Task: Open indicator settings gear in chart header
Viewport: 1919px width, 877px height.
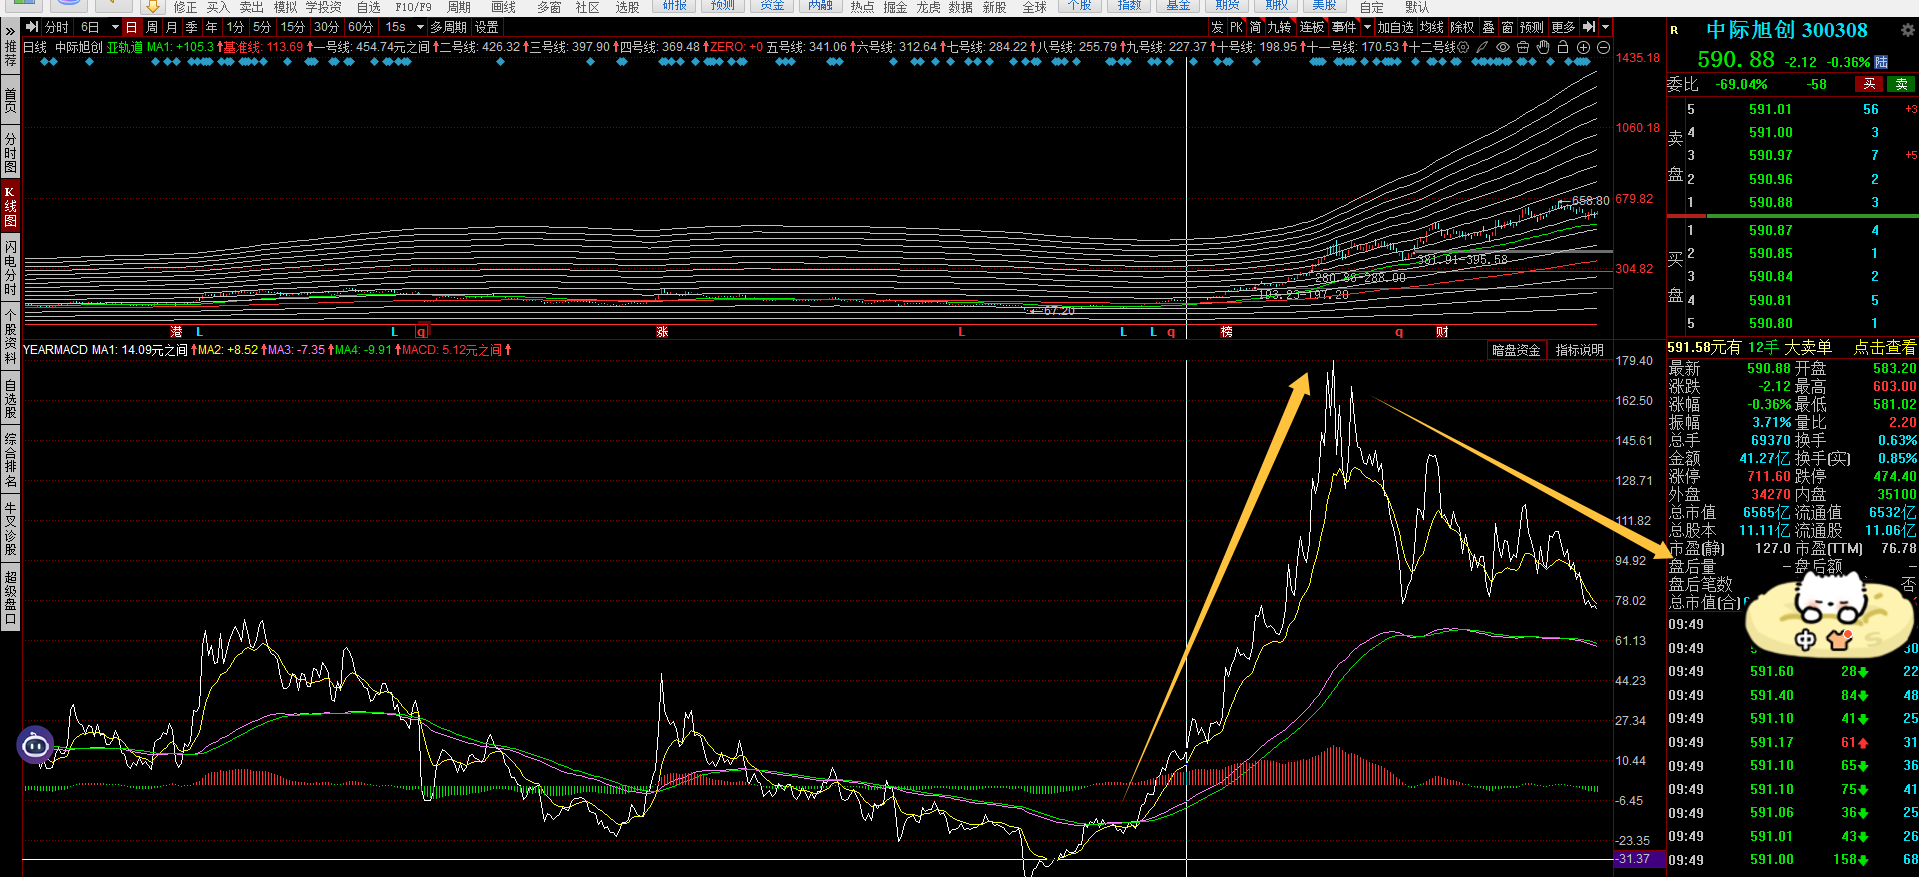Action: (x=1463, y=47)
